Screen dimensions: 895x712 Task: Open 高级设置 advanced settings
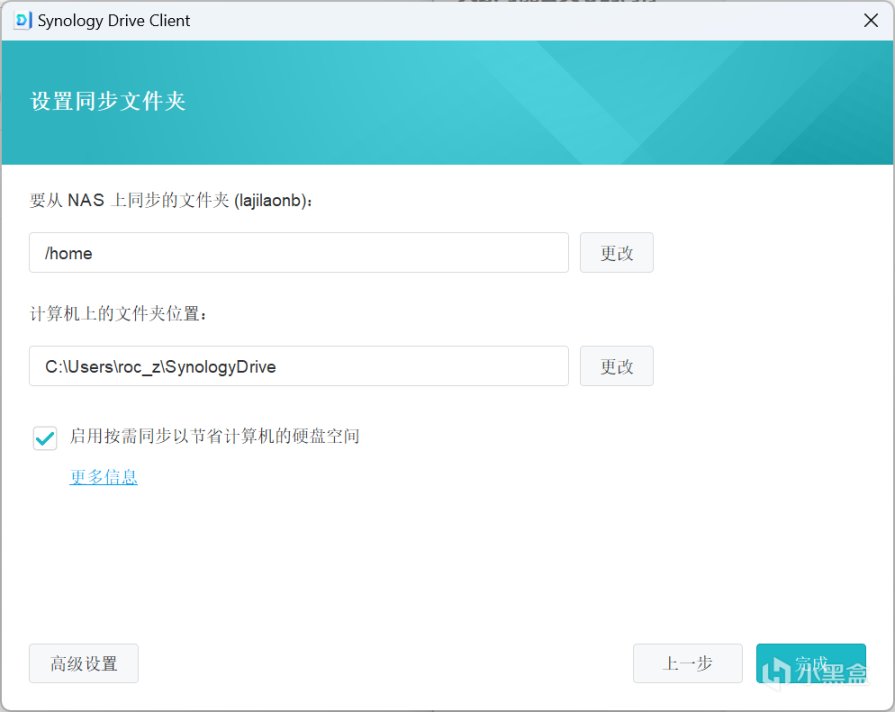coord(83,663)
